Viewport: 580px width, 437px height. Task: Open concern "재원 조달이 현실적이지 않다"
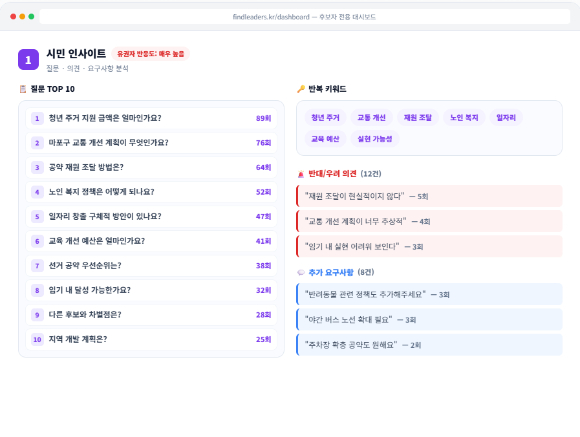[429, 196]
